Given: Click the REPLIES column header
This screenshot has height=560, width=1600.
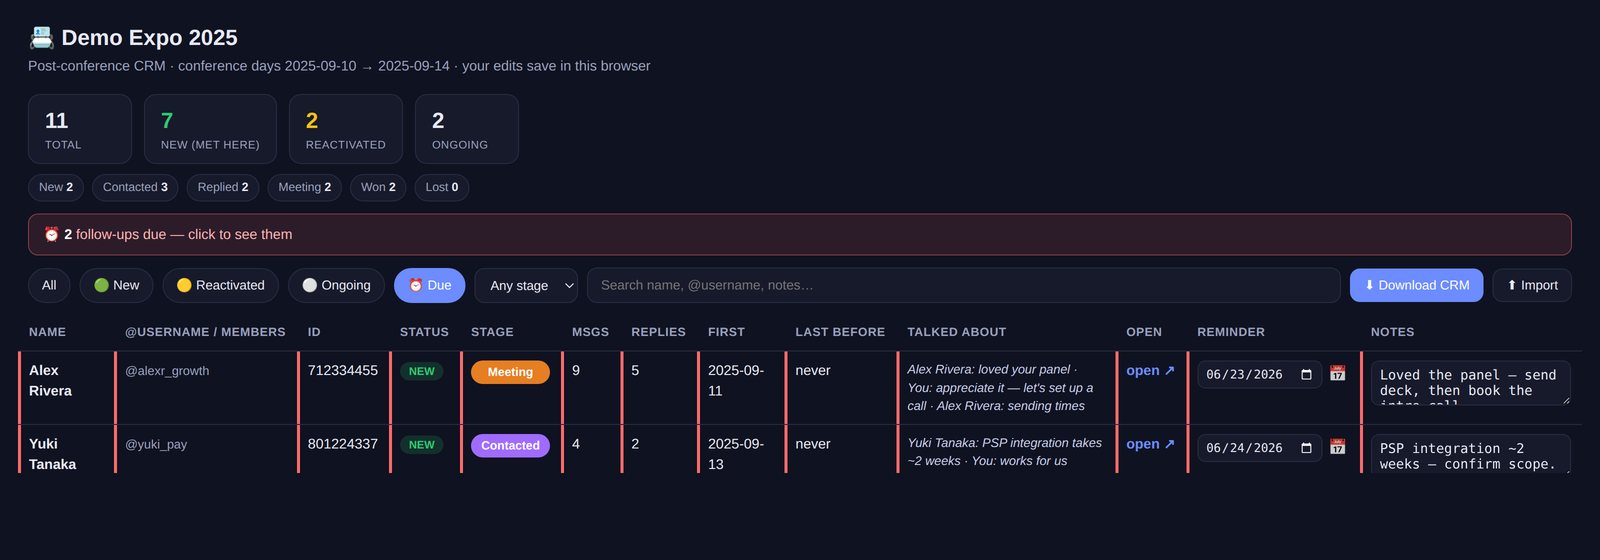Looking at the screenshot, I should pos(658,332).
